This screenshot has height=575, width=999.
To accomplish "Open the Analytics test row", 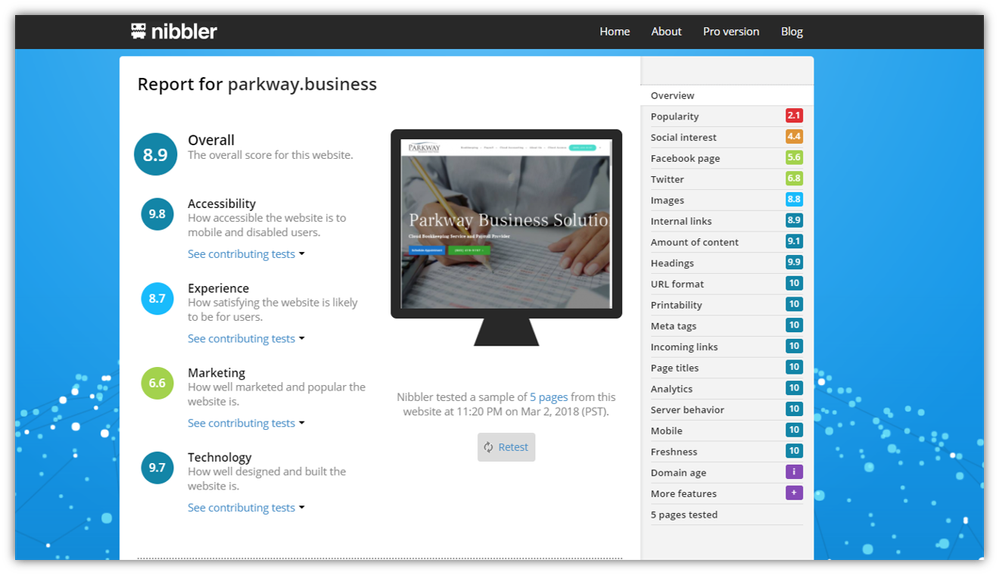I will coord(727,389).
